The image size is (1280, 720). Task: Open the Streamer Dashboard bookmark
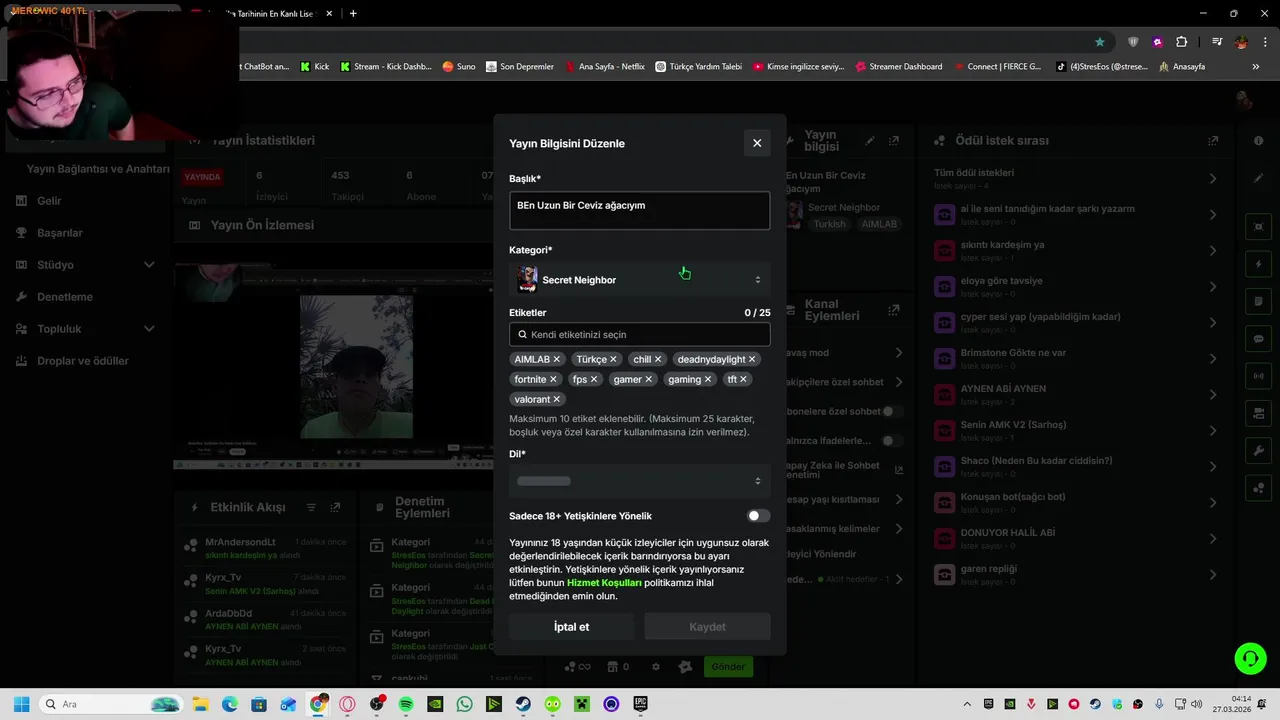coord(899,67)
